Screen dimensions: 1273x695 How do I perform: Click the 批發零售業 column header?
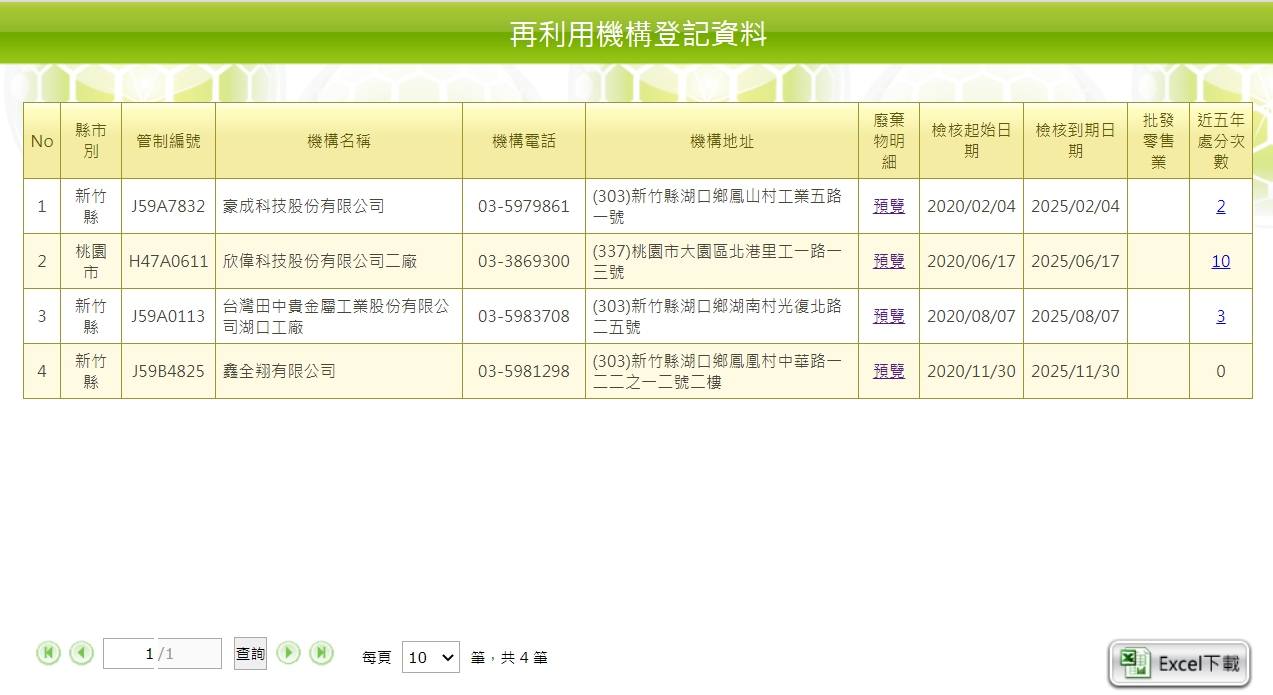[x=1158, y=141]
